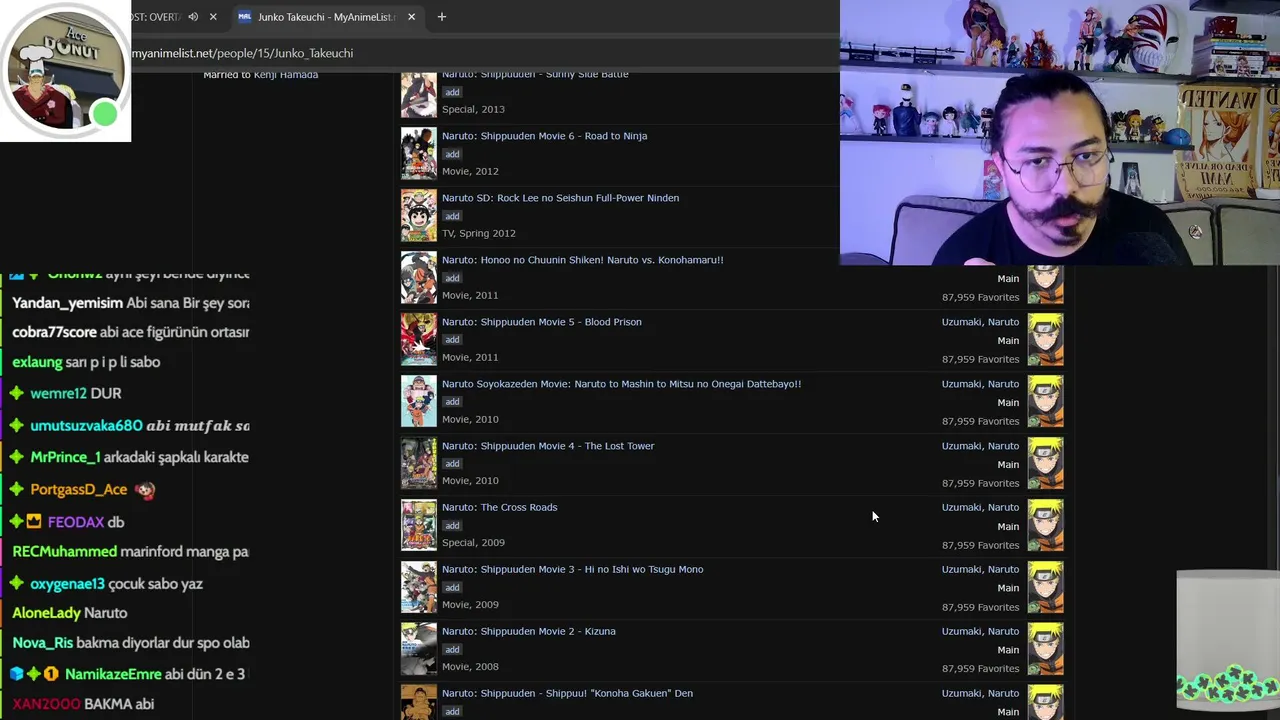1280x720 pixels.
Task: Click the Ace Donut streamer avatar
Action: click(x=65, y=71)
